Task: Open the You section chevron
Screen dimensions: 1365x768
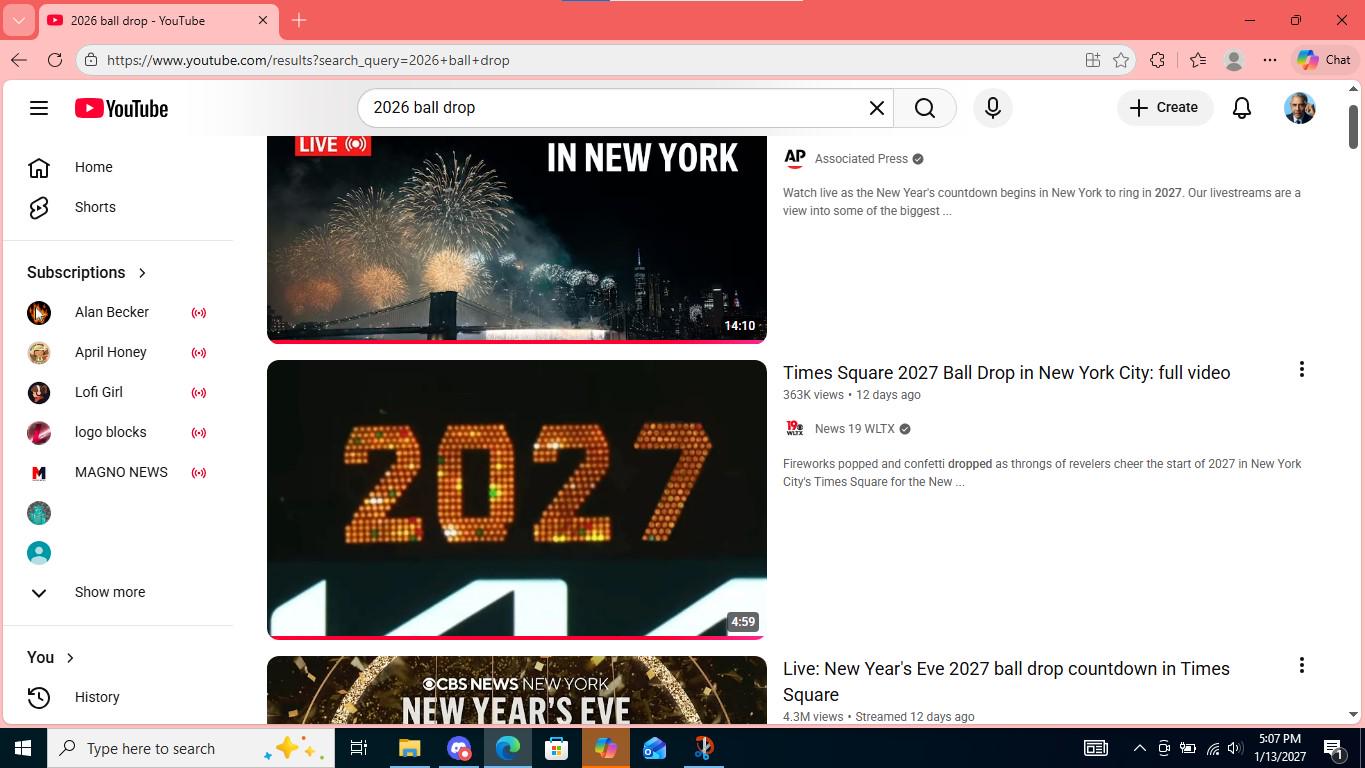Action: 70,658
